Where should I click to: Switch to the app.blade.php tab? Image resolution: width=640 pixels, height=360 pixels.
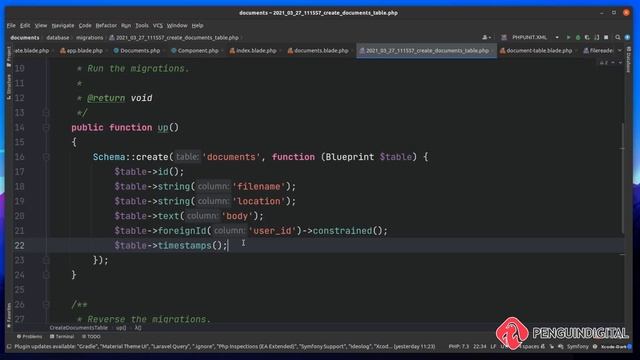coord(81,51)
